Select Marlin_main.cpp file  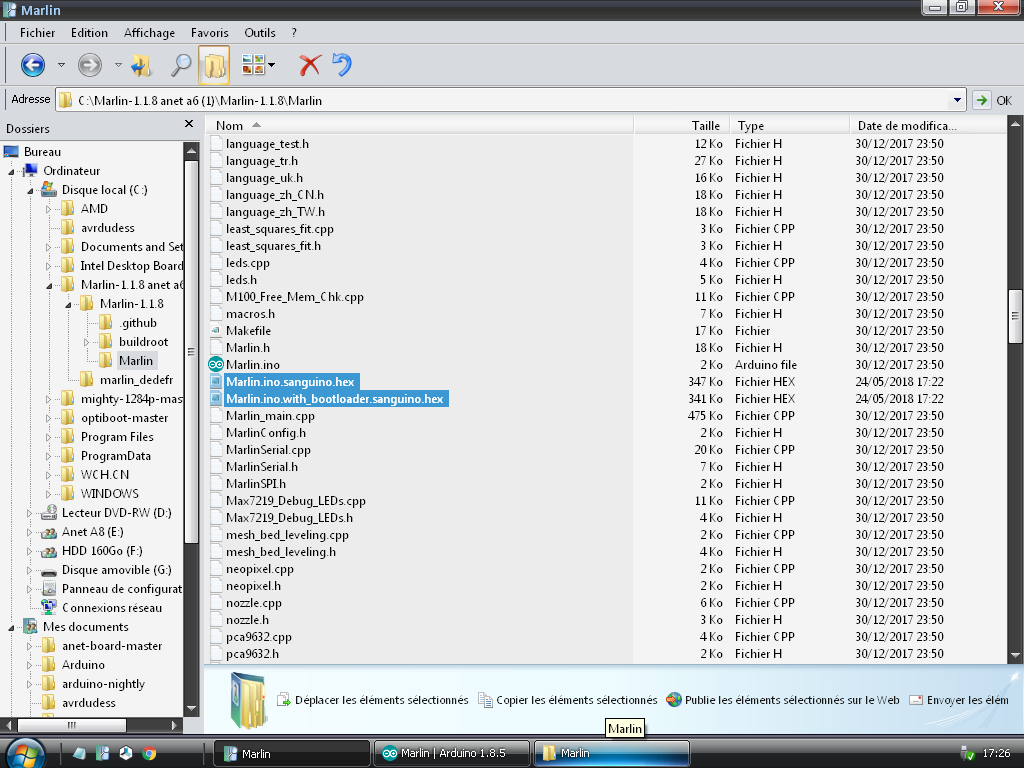270,415
